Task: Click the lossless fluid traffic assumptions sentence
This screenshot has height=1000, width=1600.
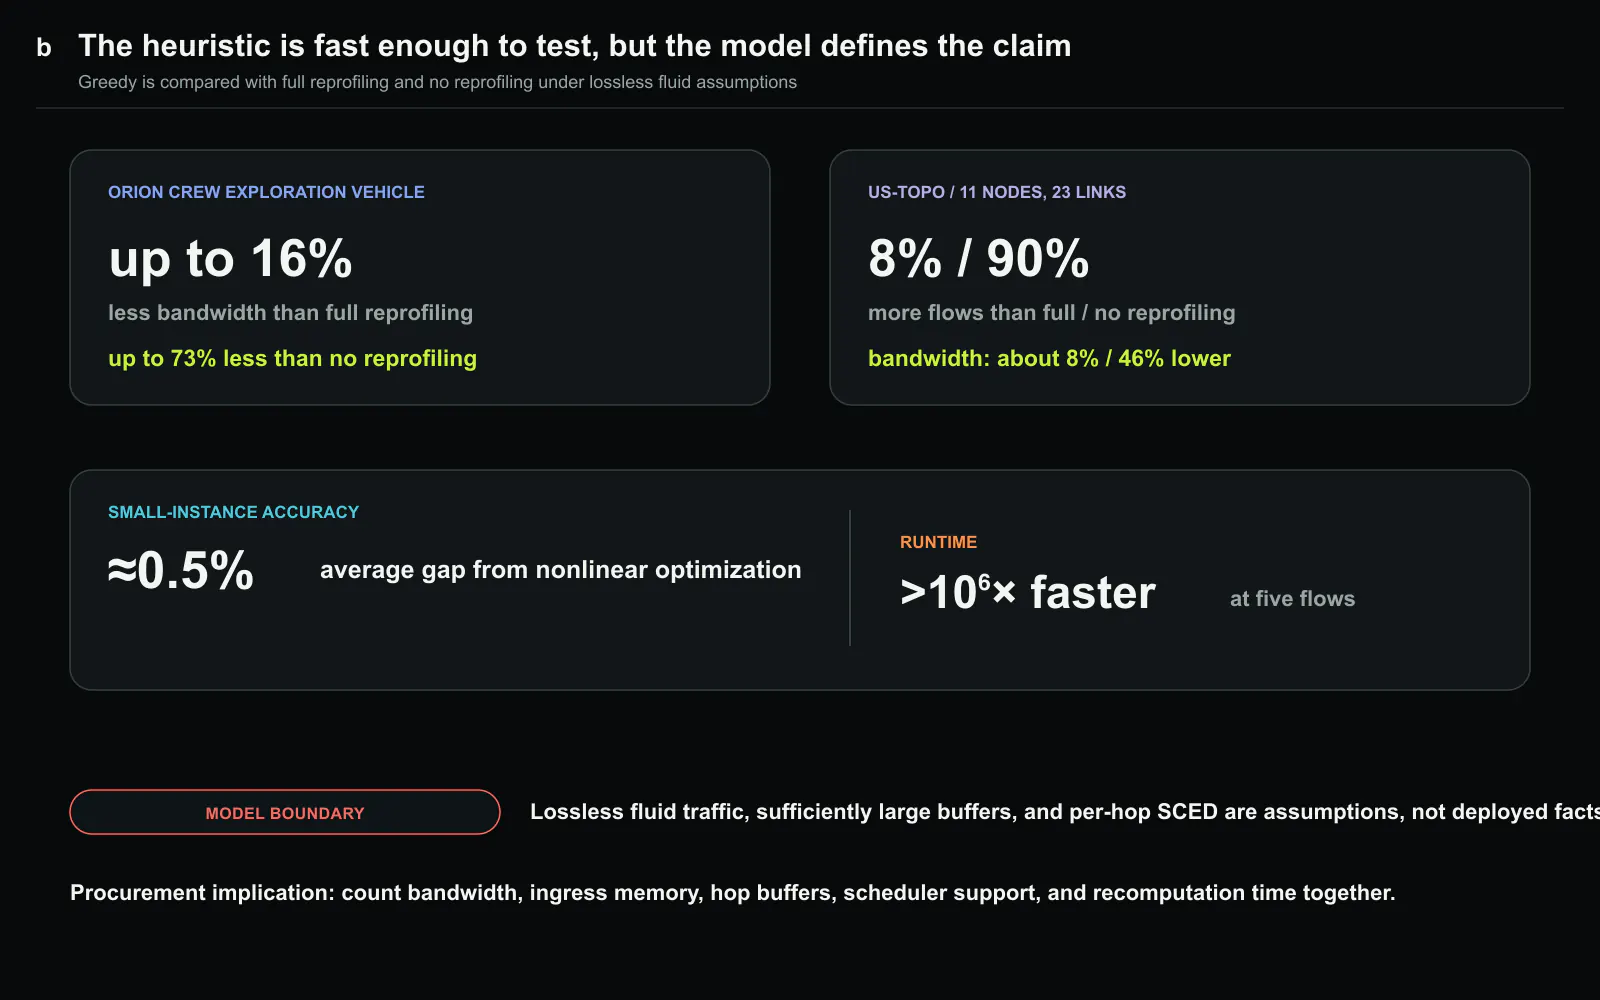Action: coord(1065,812)
